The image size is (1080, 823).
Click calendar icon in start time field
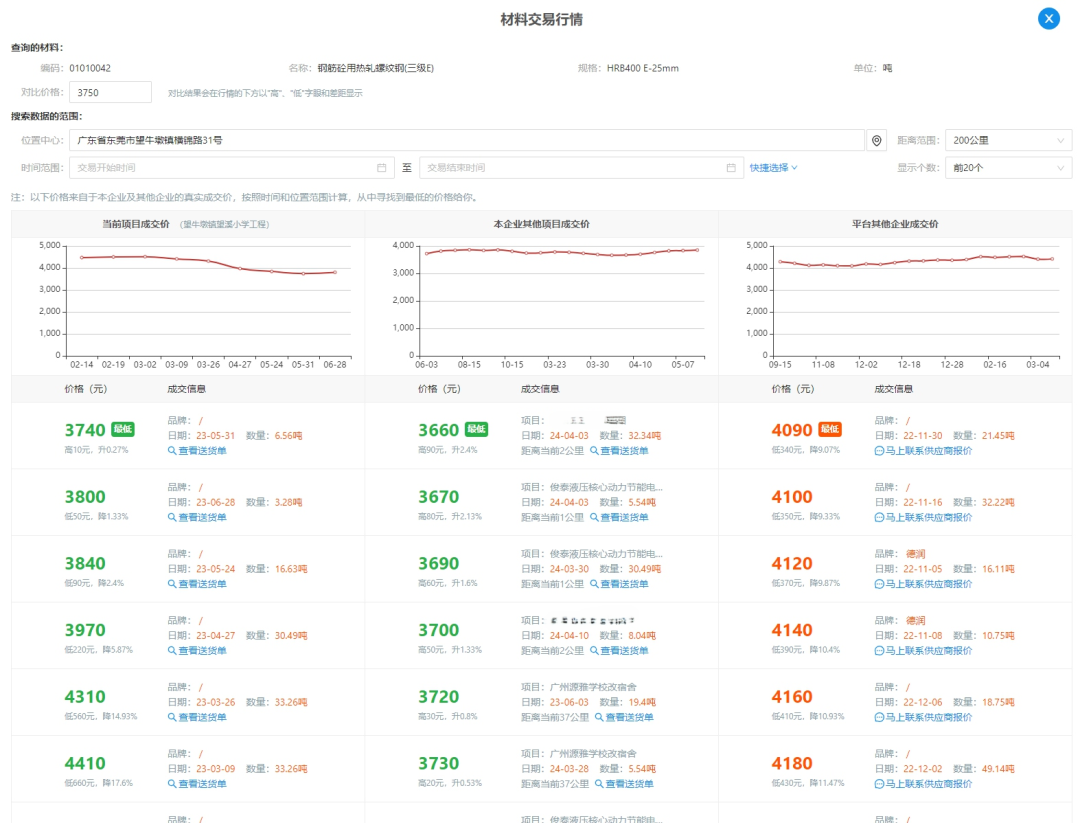click(381, 168)
